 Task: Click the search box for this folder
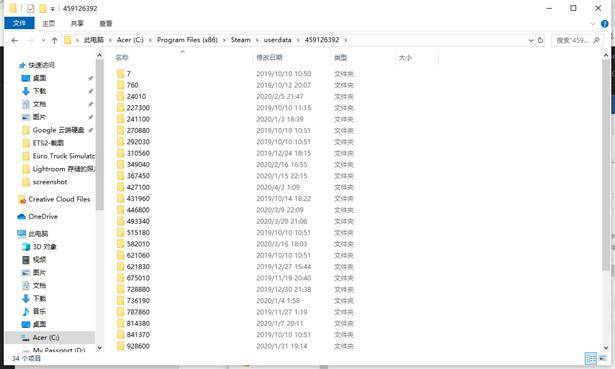click(x=577, y=40)
